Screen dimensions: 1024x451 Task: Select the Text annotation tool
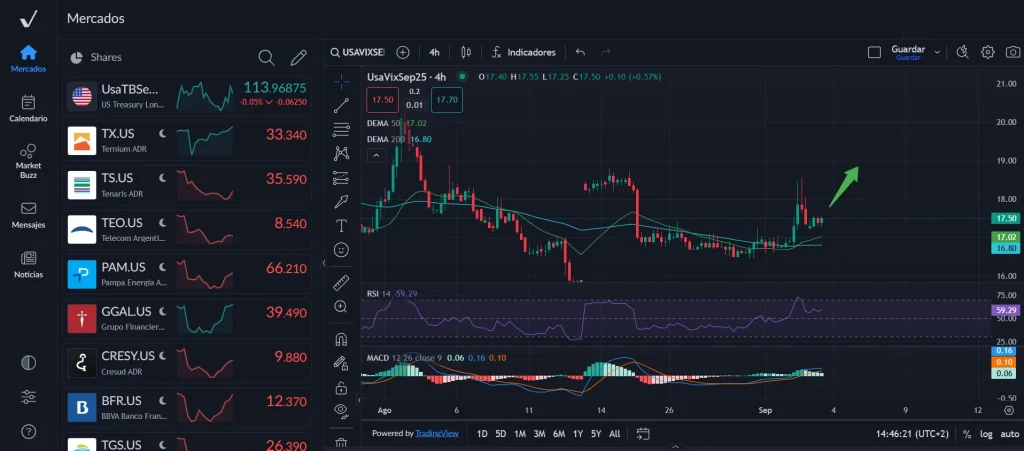coord(341,226)
